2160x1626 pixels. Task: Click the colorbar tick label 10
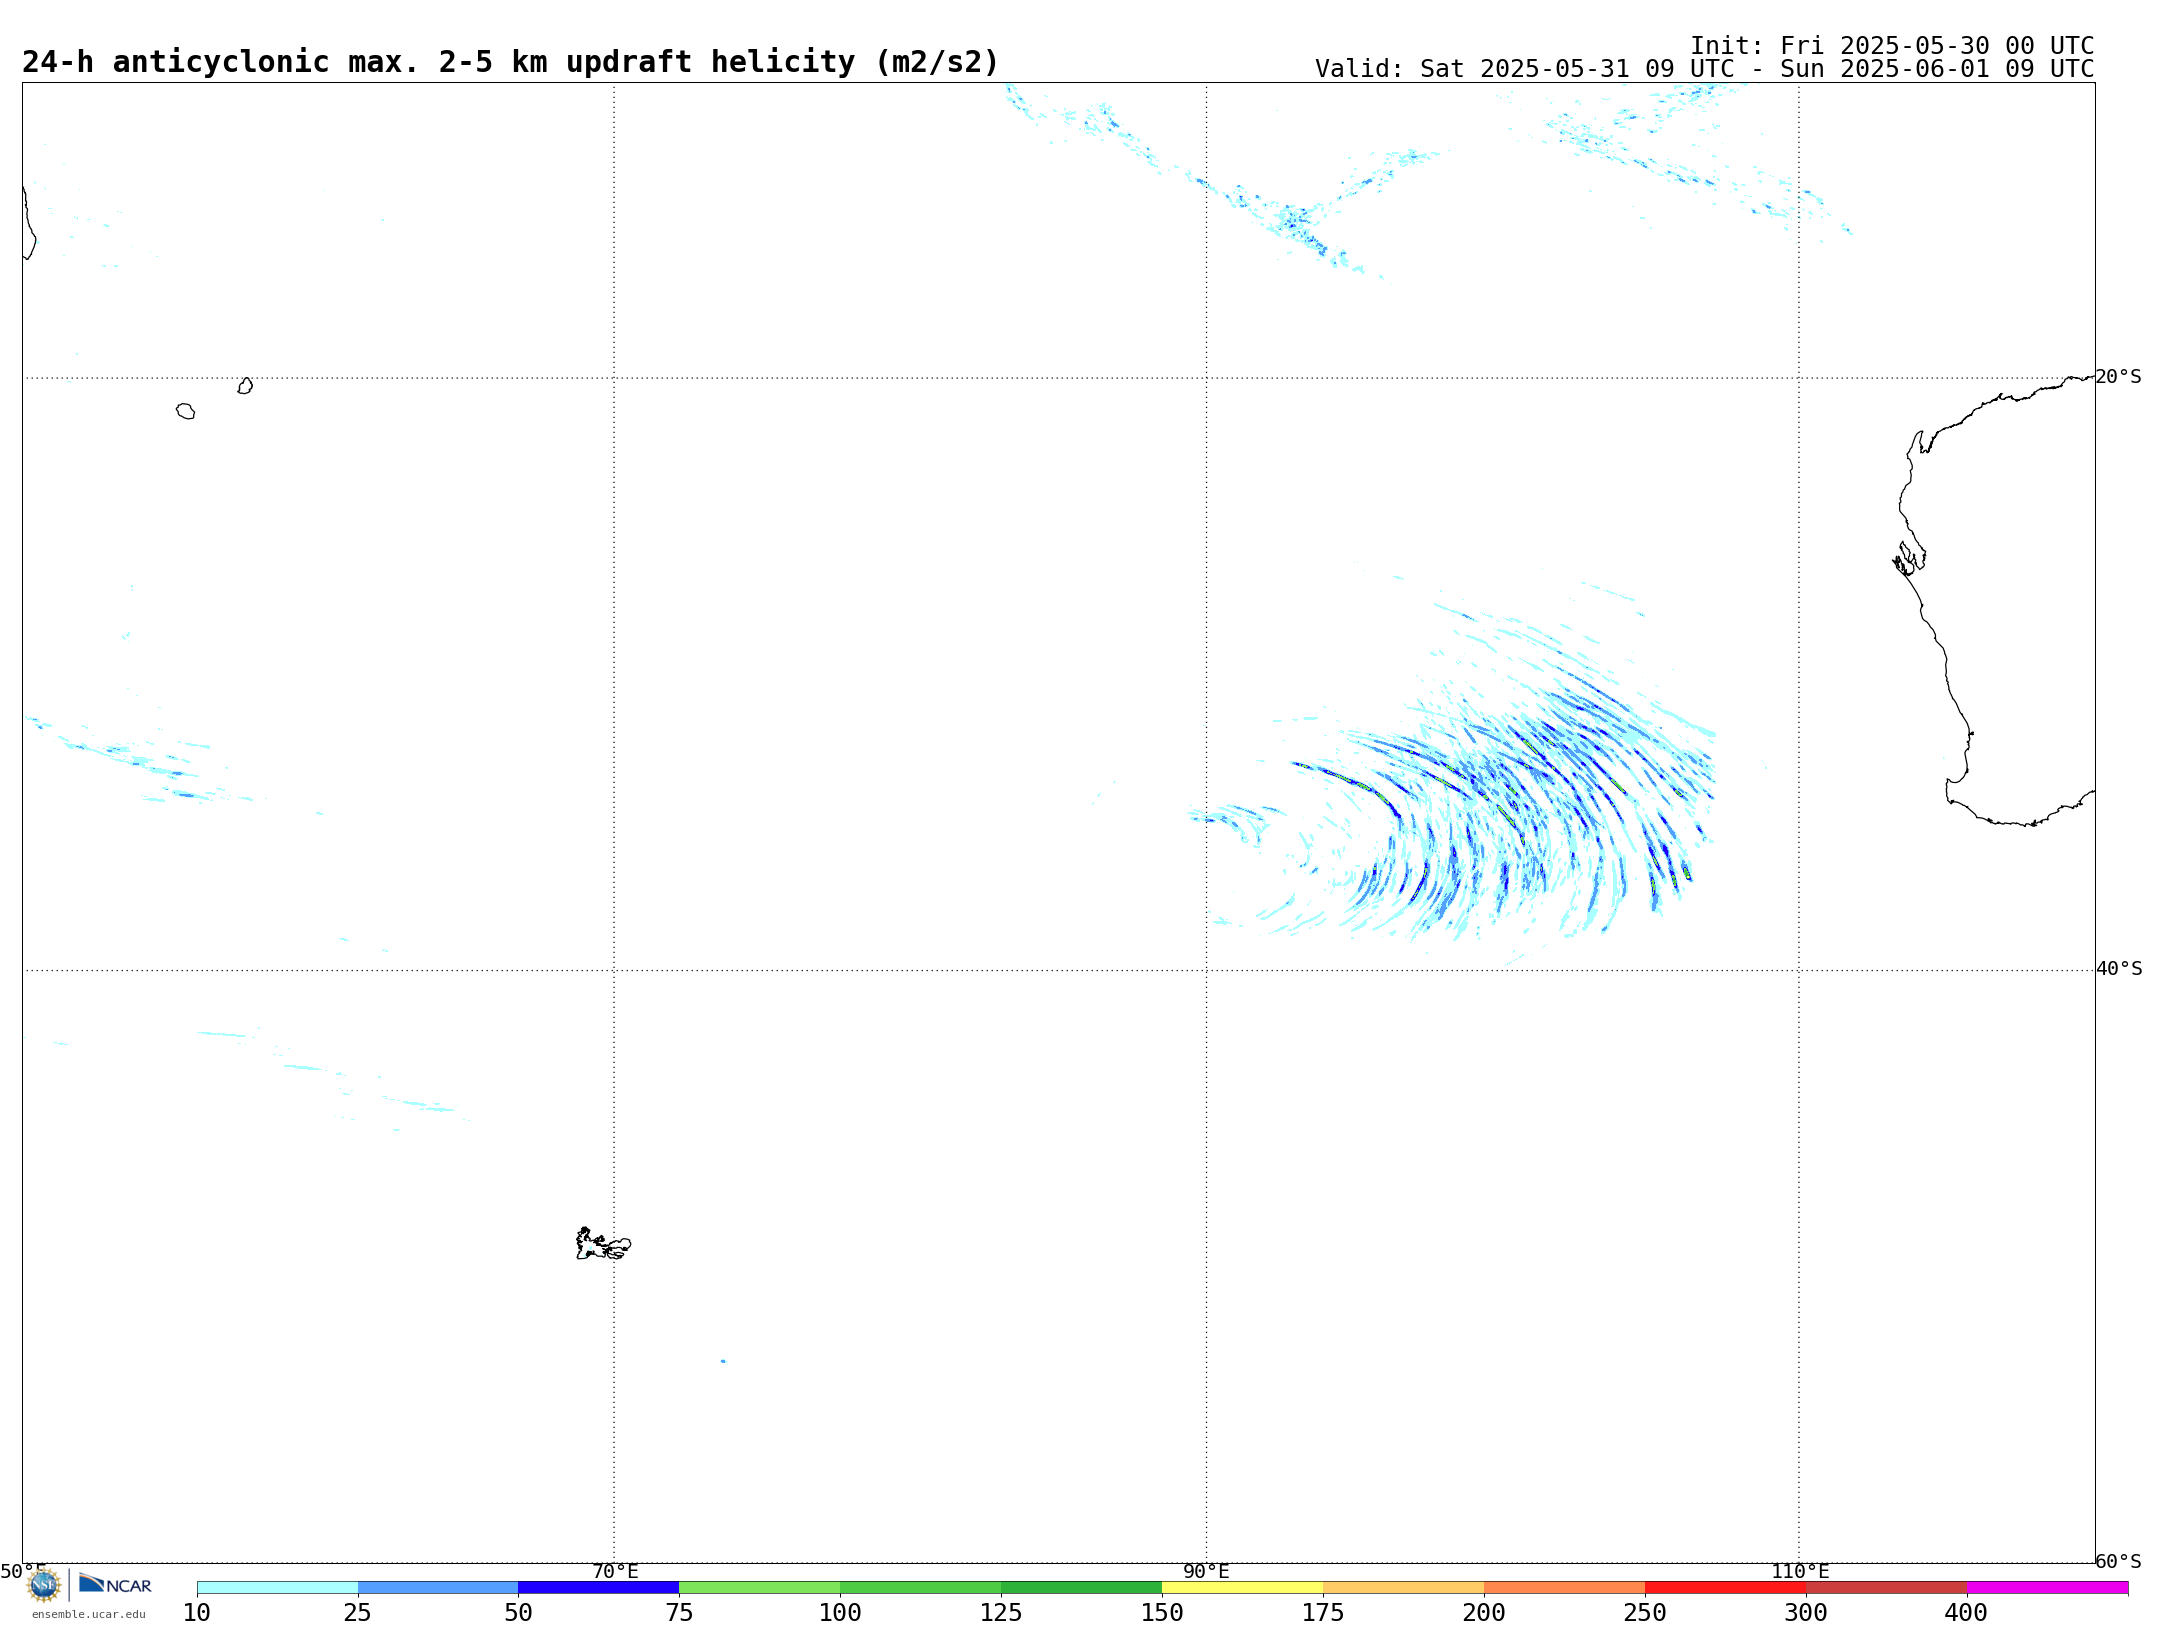click(x=197, y=1612)
